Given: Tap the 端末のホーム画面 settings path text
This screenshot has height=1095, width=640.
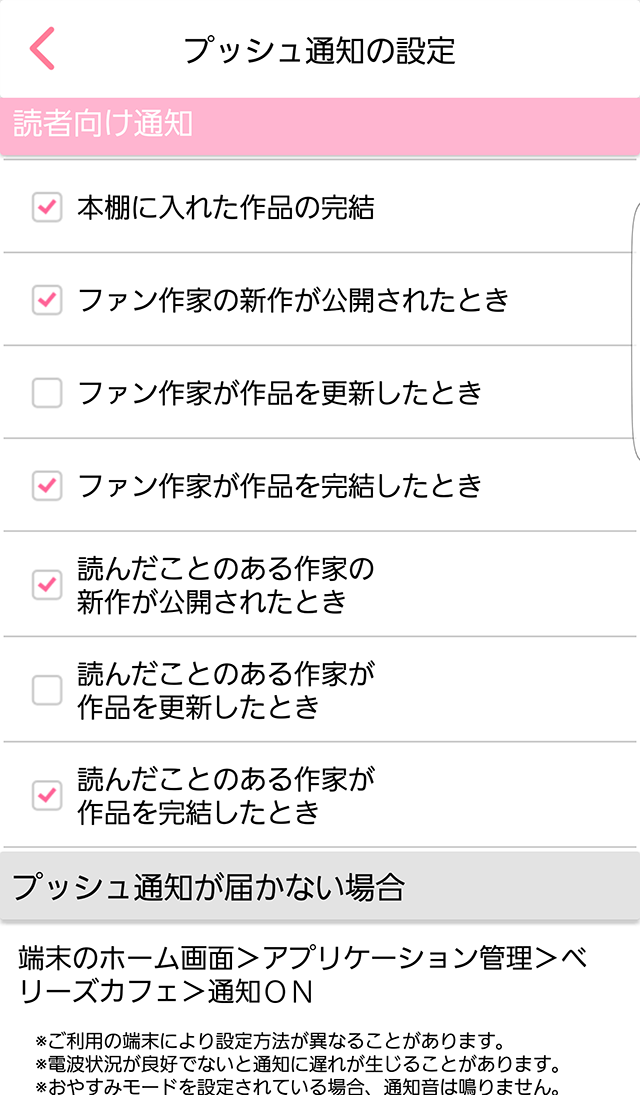Looking at the screenshot, I should tap(302, 974).
